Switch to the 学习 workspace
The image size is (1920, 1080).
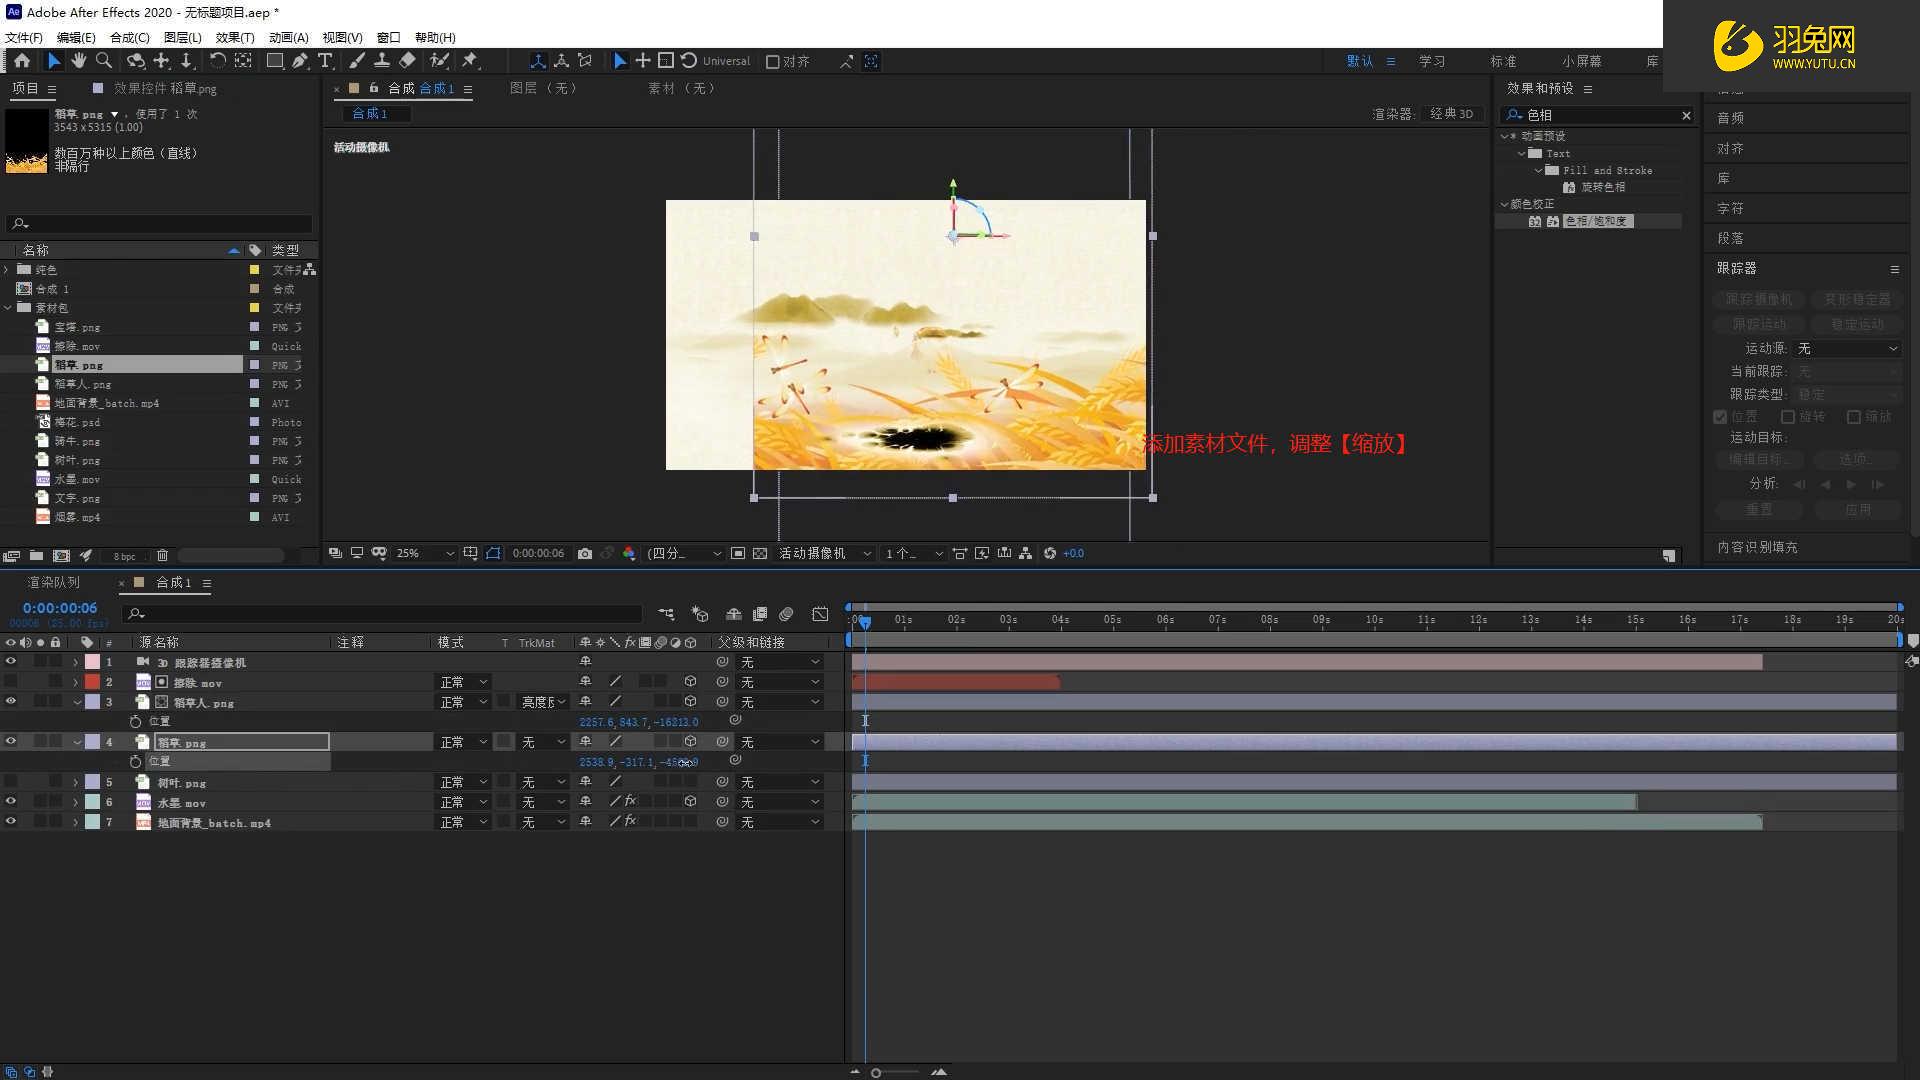[x=1432, y=61]
